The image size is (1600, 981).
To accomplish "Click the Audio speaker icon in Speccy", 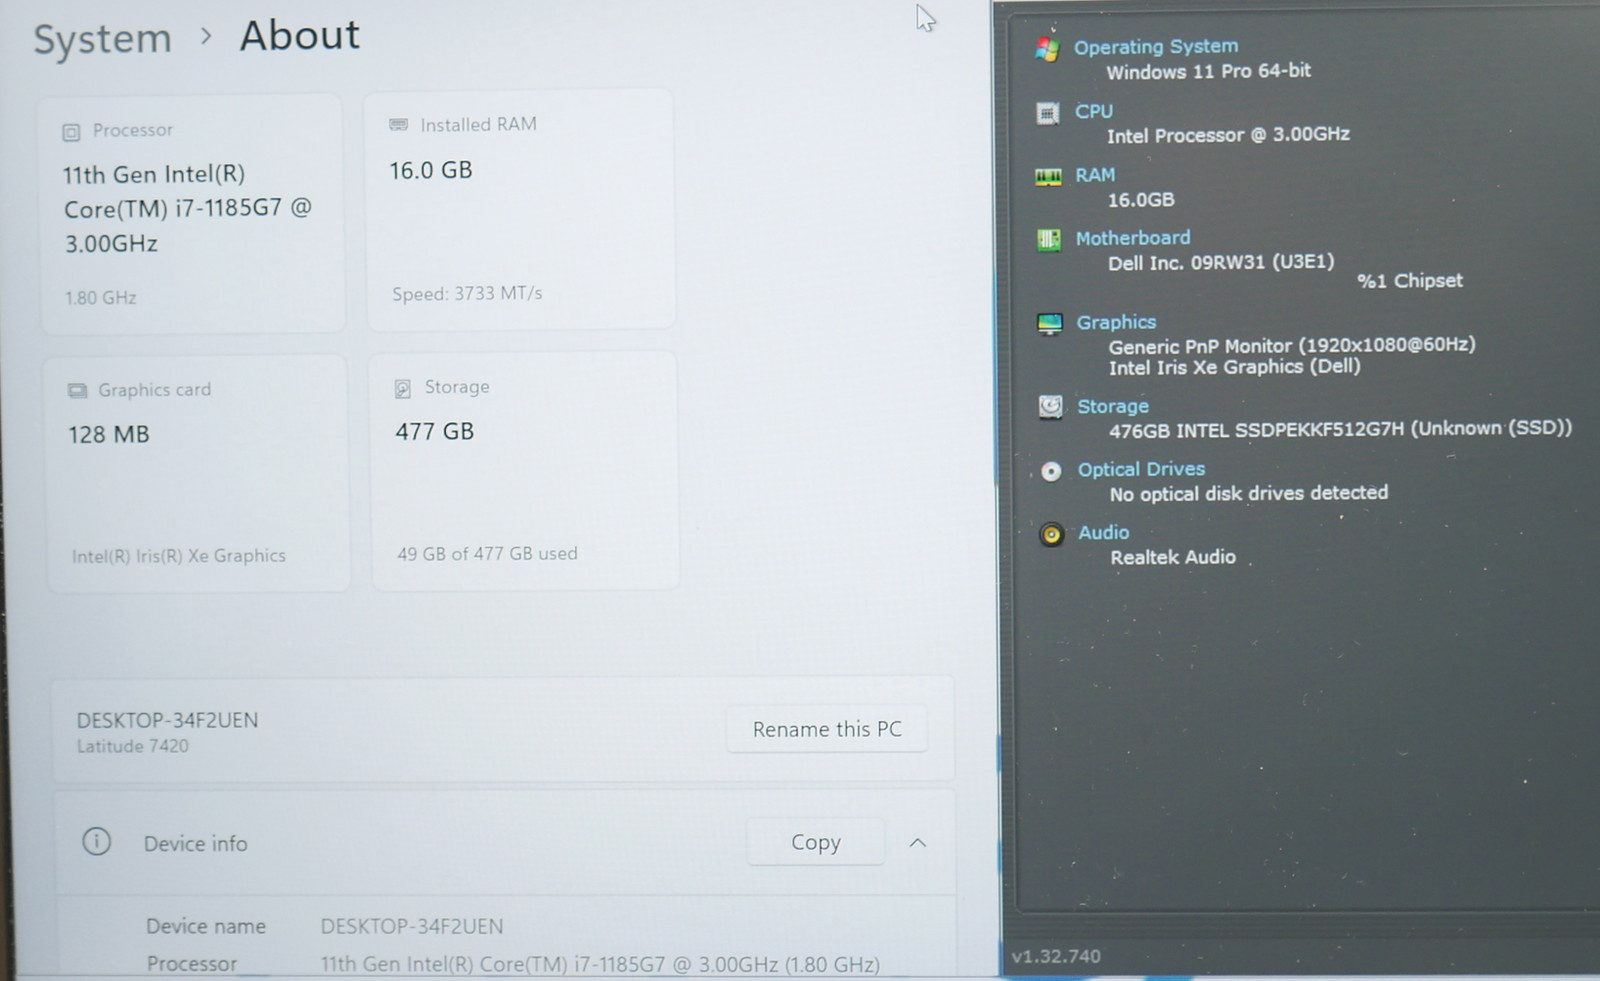I will point(1051,535).
